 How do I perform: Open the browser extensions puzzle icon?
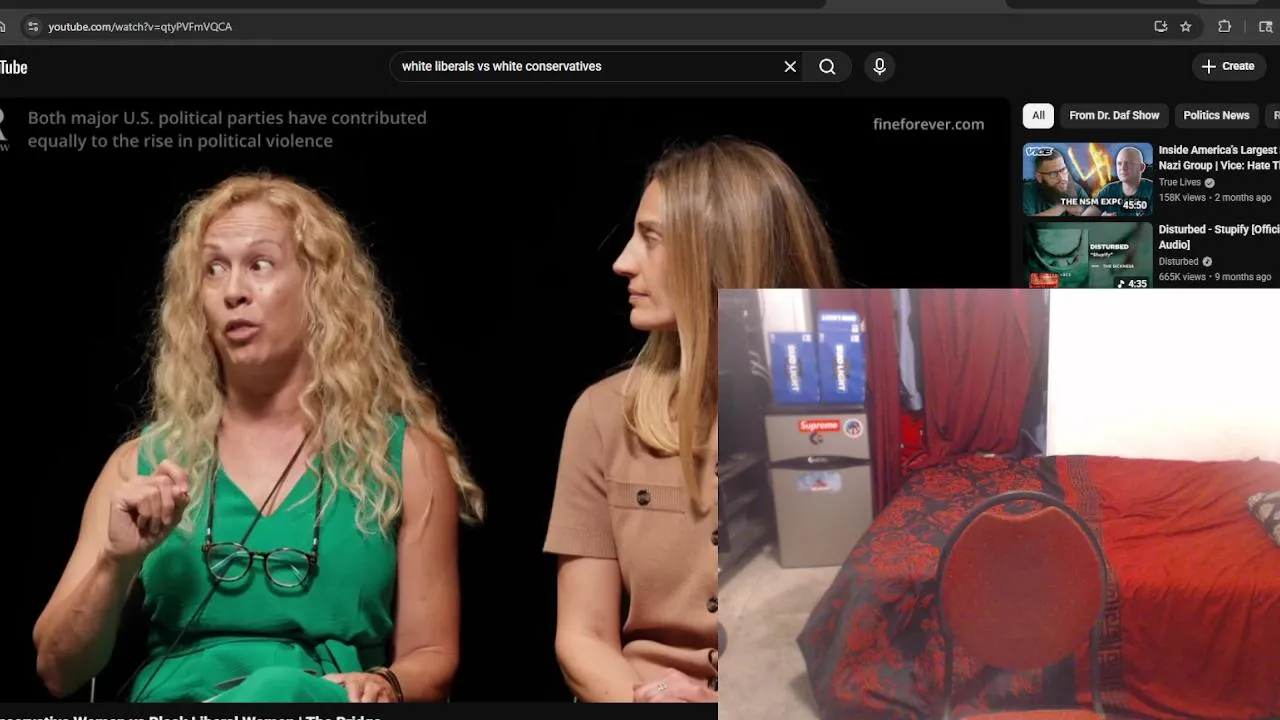click(x=1224, y=27)
